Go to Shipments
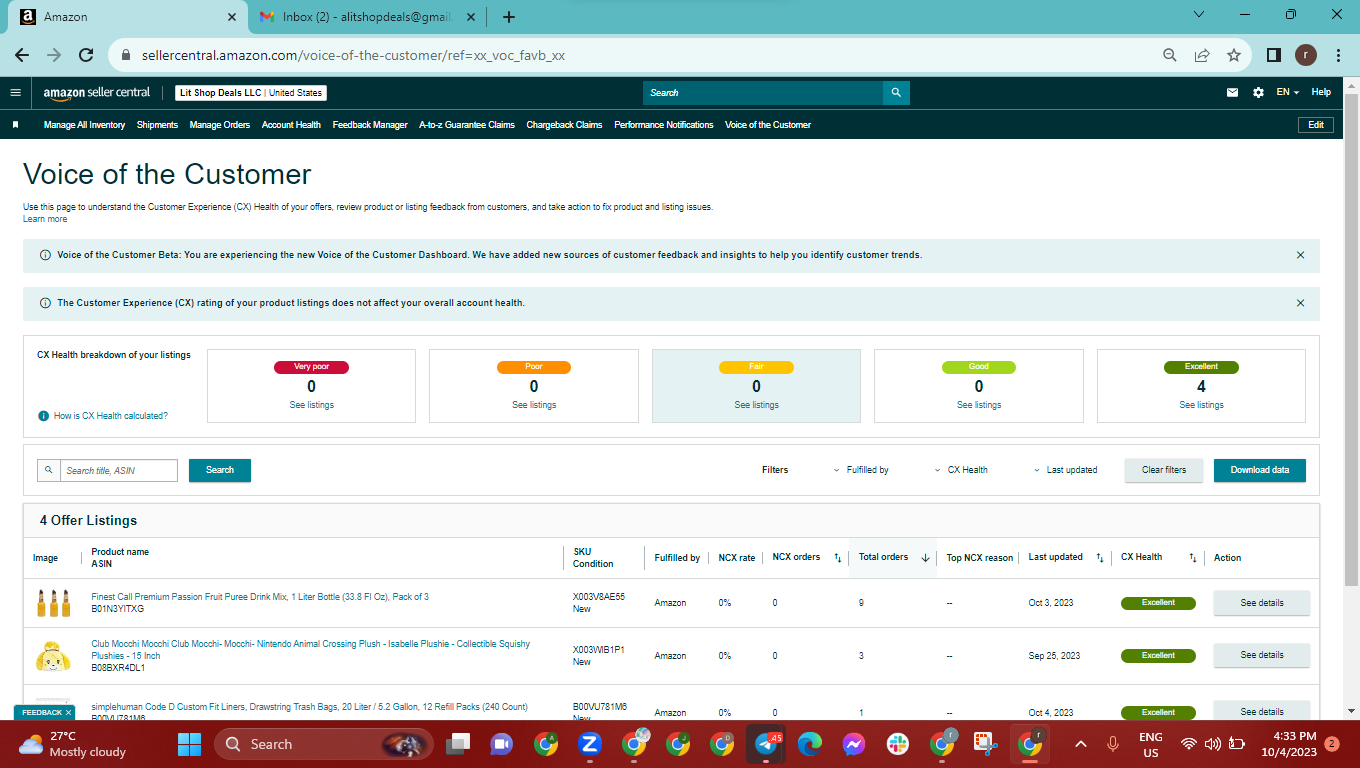 (157, 125)
